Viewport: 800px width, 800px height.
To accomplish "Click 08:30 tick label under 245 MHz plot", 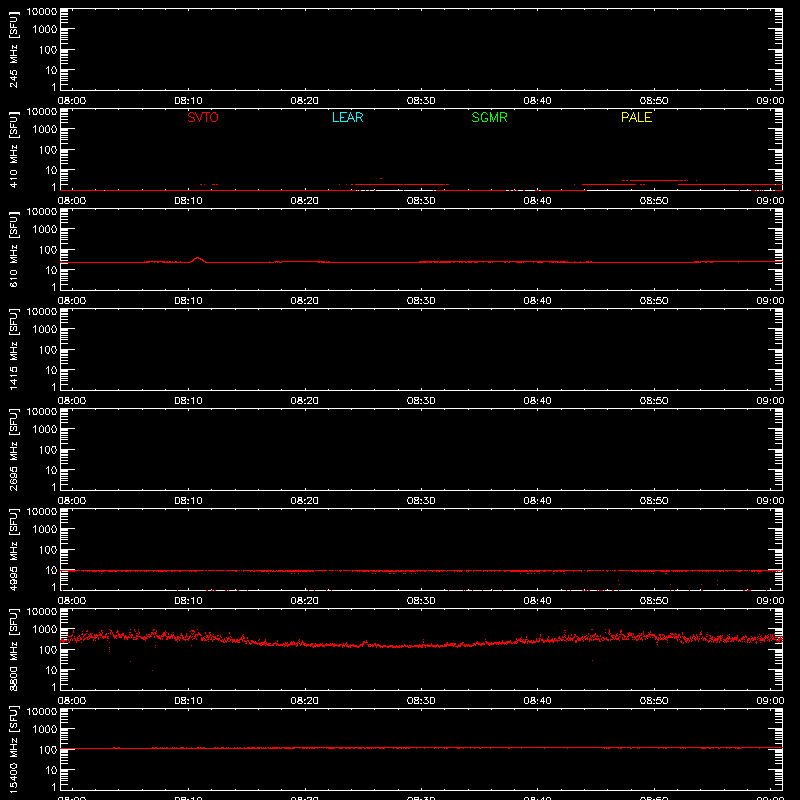I will pyautogui.click(x=421, y=101).
